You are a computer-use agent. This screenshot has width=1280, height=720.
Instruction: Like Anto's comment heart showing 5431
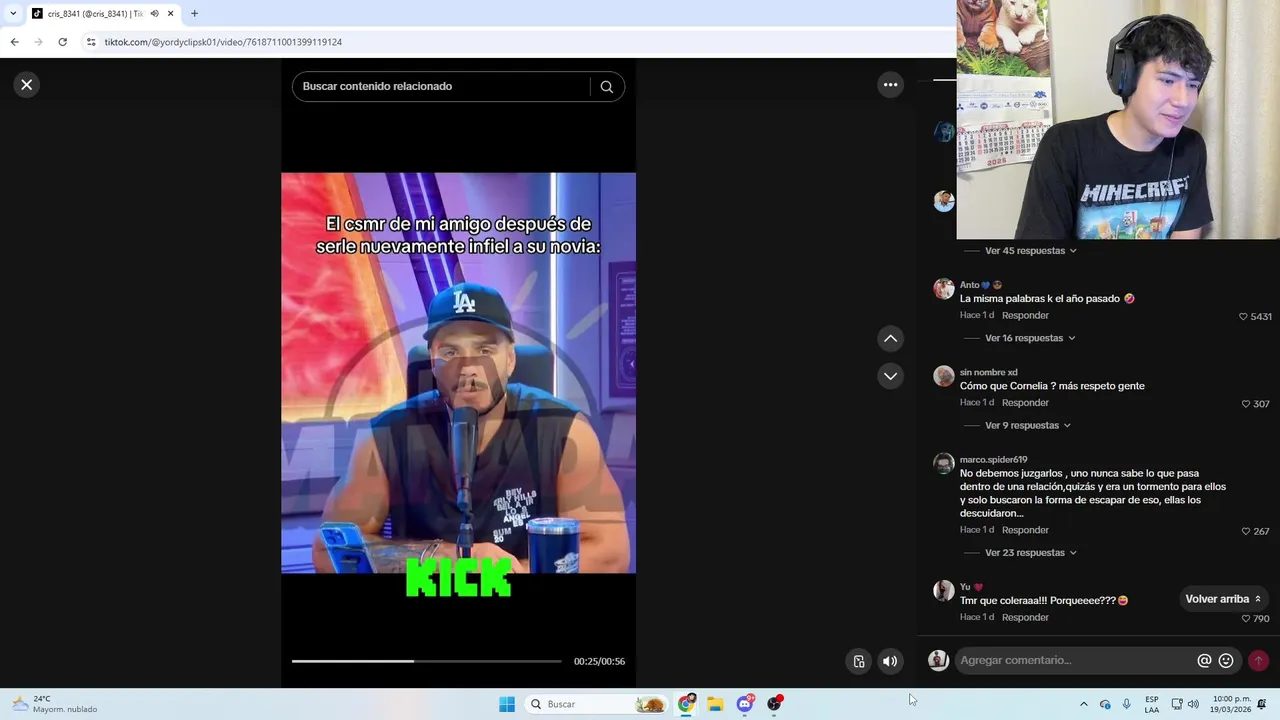pyautogui.click(x=1243, y=316)
